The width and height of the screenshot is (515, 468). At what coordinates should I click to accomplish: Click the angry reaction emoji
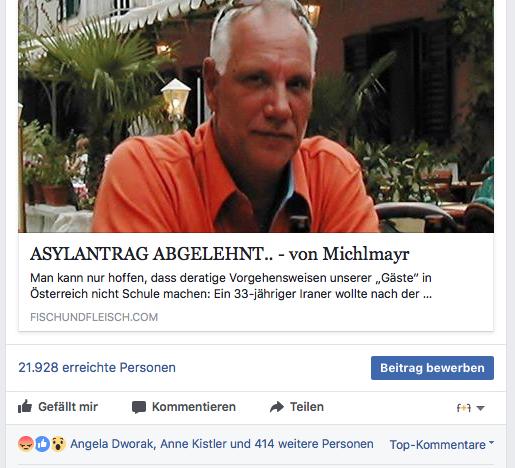pyautogui.click(x=26, y=444)
